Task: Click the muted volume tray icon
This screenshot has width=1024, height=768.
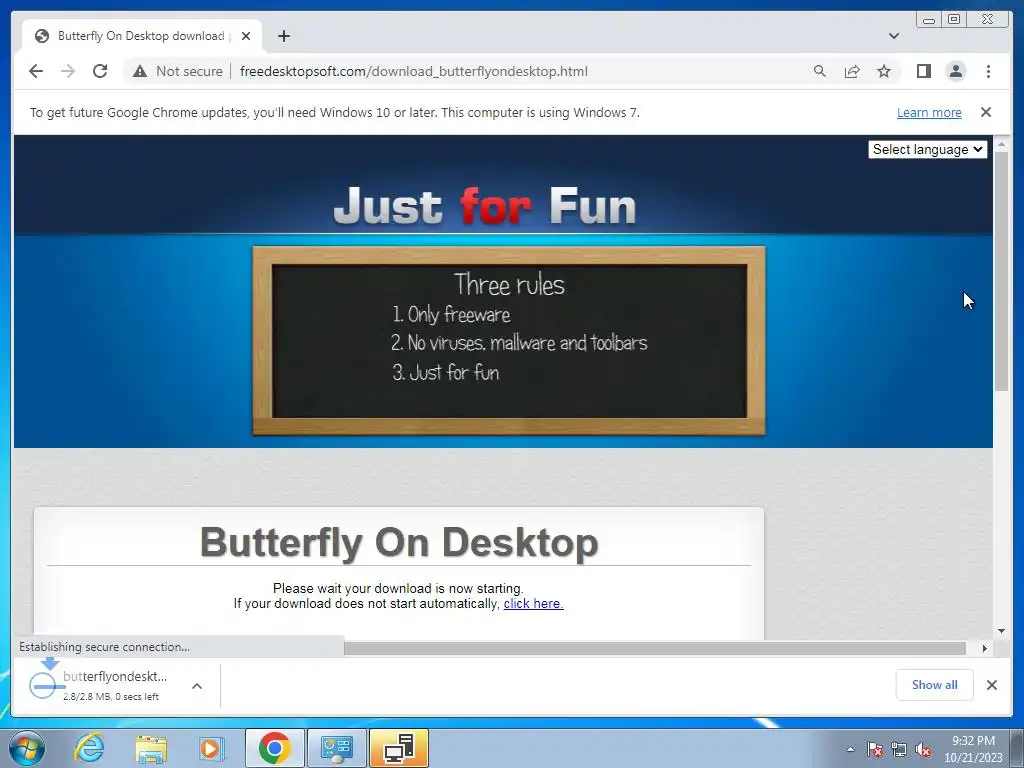Action: tap(923, 749)
